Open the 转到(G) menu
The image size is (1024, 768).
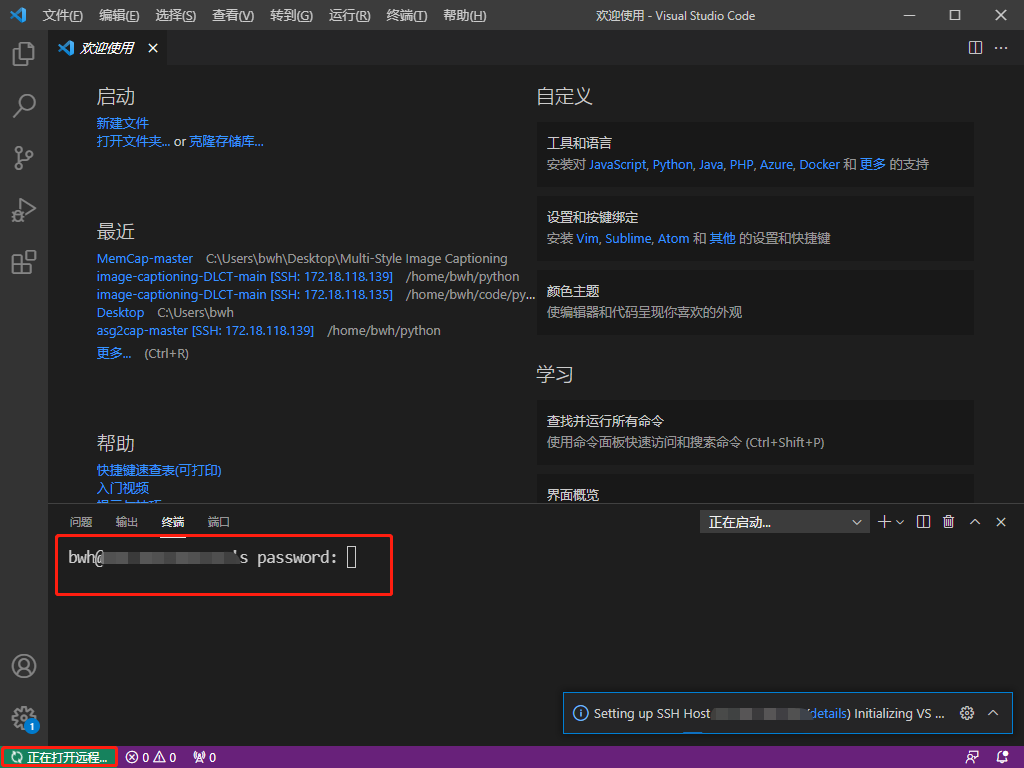291,16
